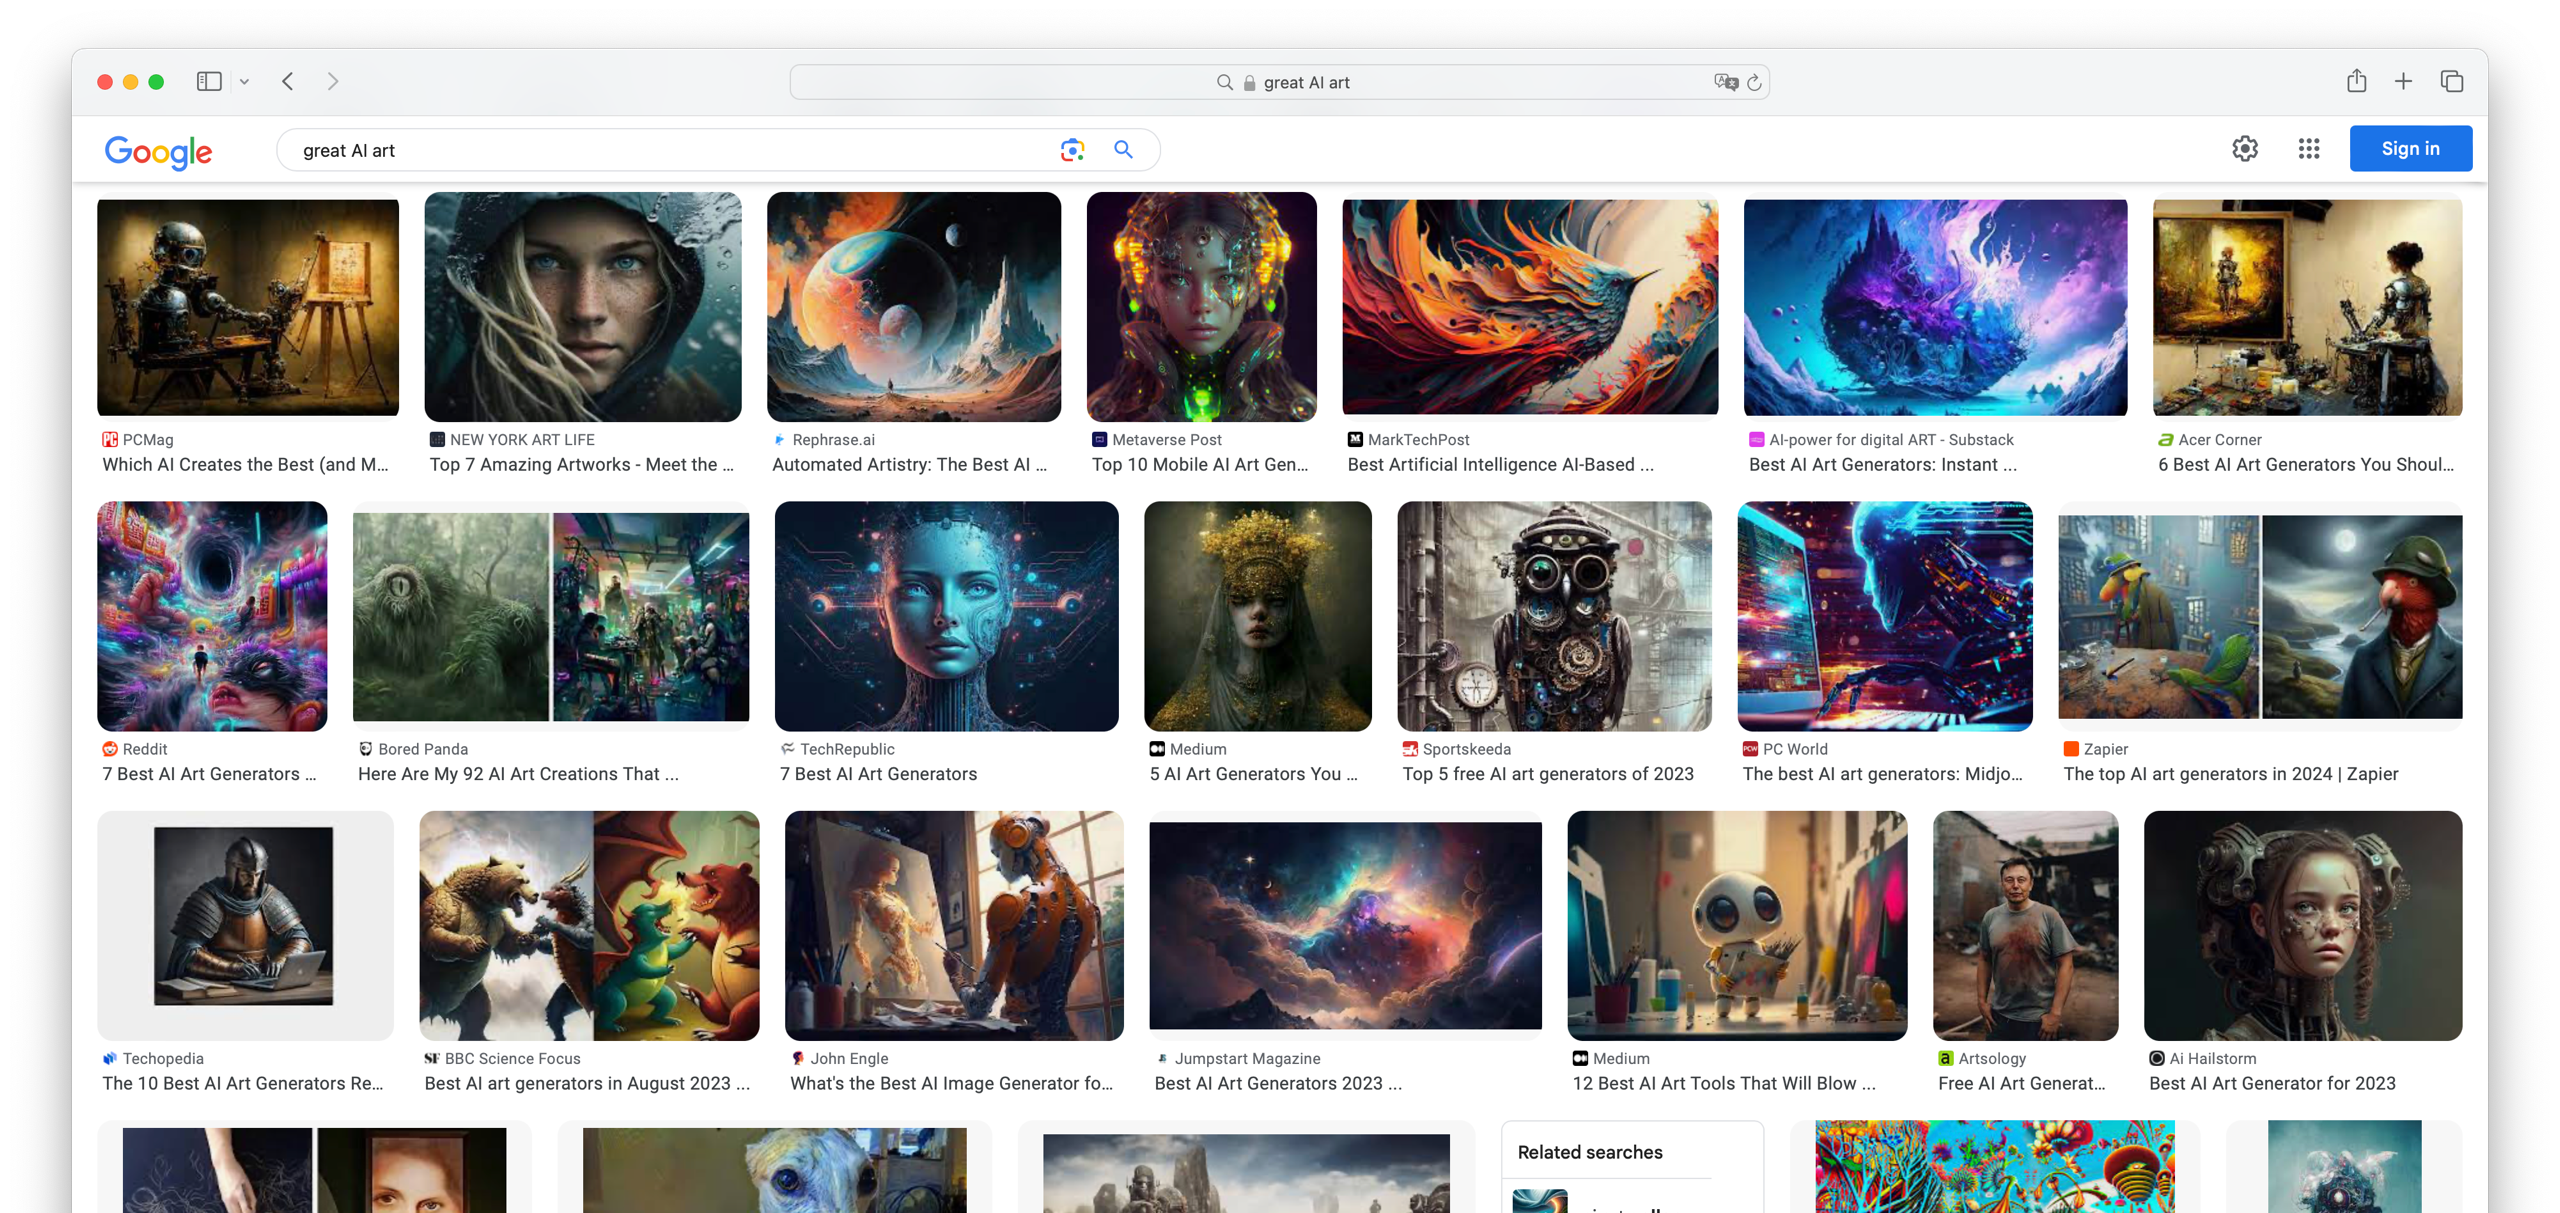Click the translate icon in address bar
Screen dimensions: 2560x1213
pyautogui.click(x=1725, y=83)
